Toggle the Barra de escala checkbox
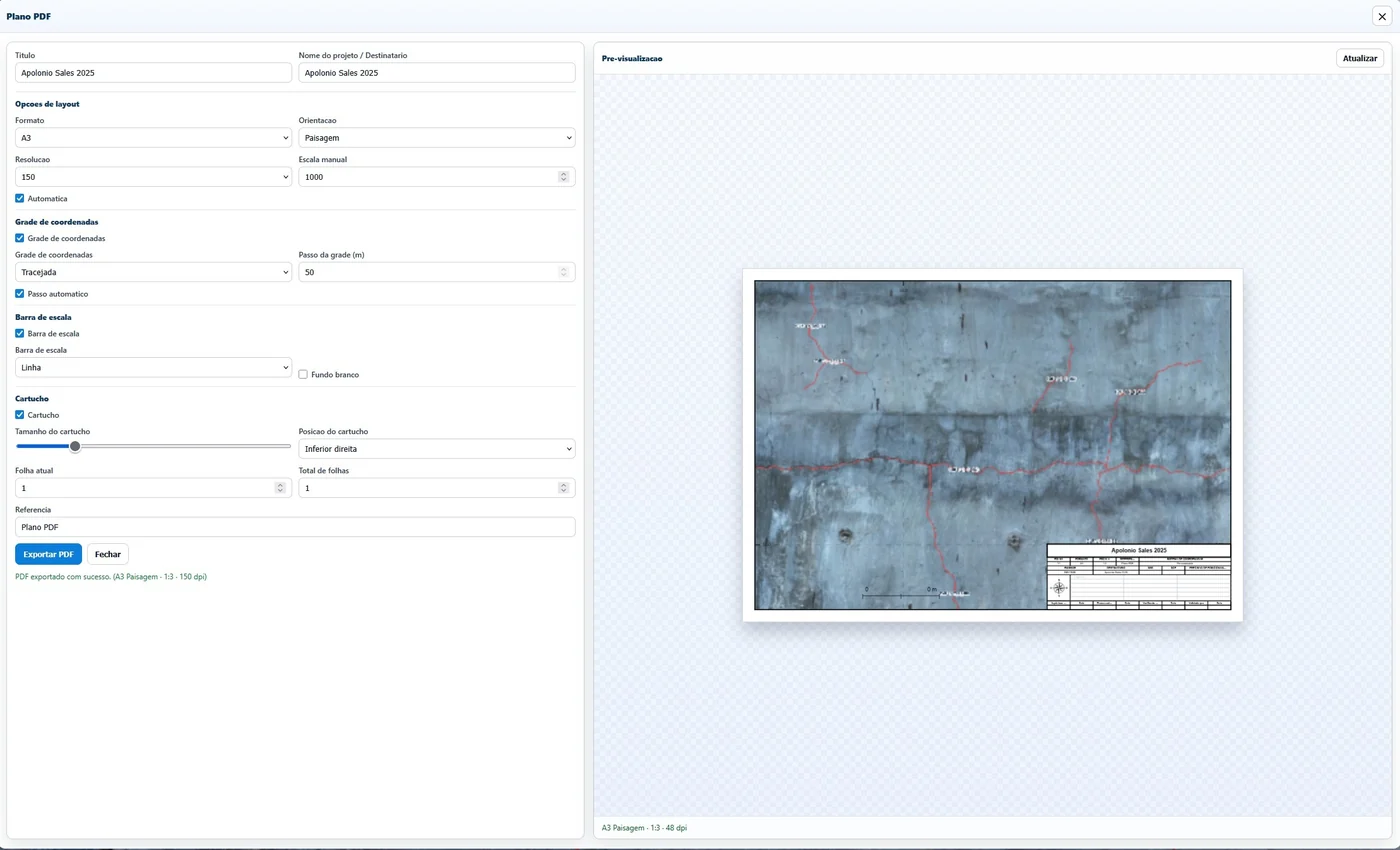The image size is (1400, 850). point(20,333)
